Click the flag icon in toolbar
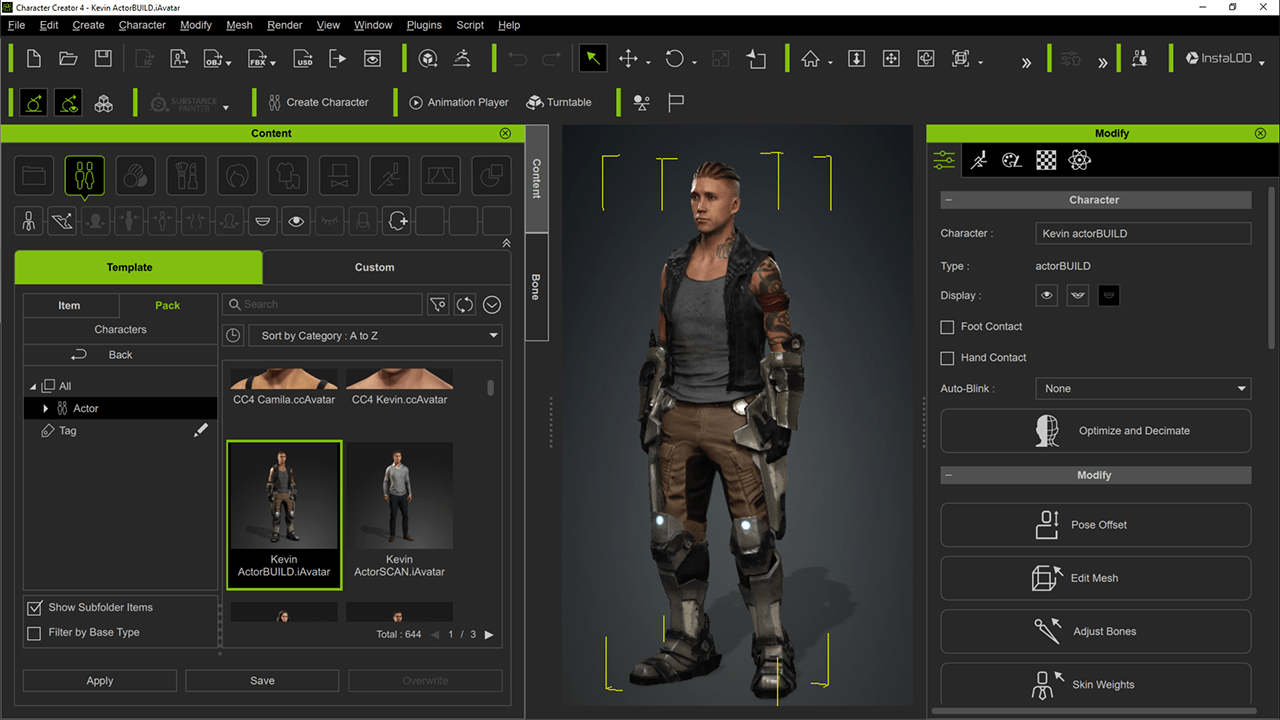 (x=676, y=102)
